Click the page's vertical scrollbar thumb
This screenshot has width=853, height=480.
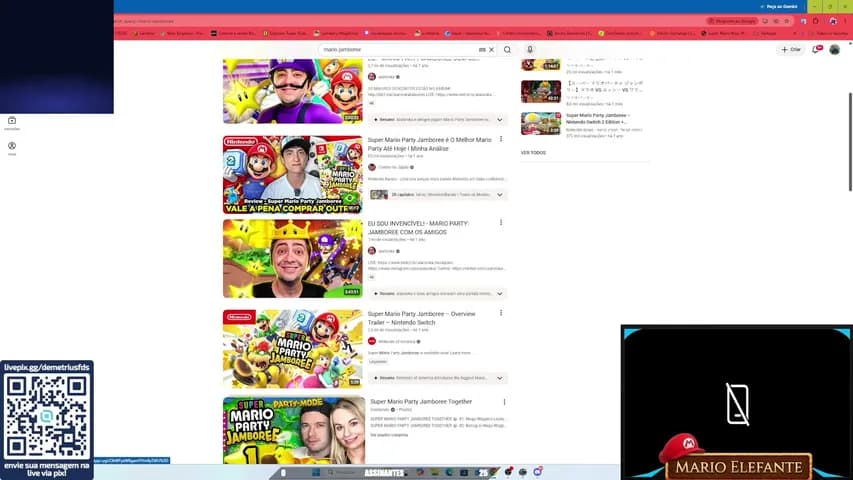(849, 142)
